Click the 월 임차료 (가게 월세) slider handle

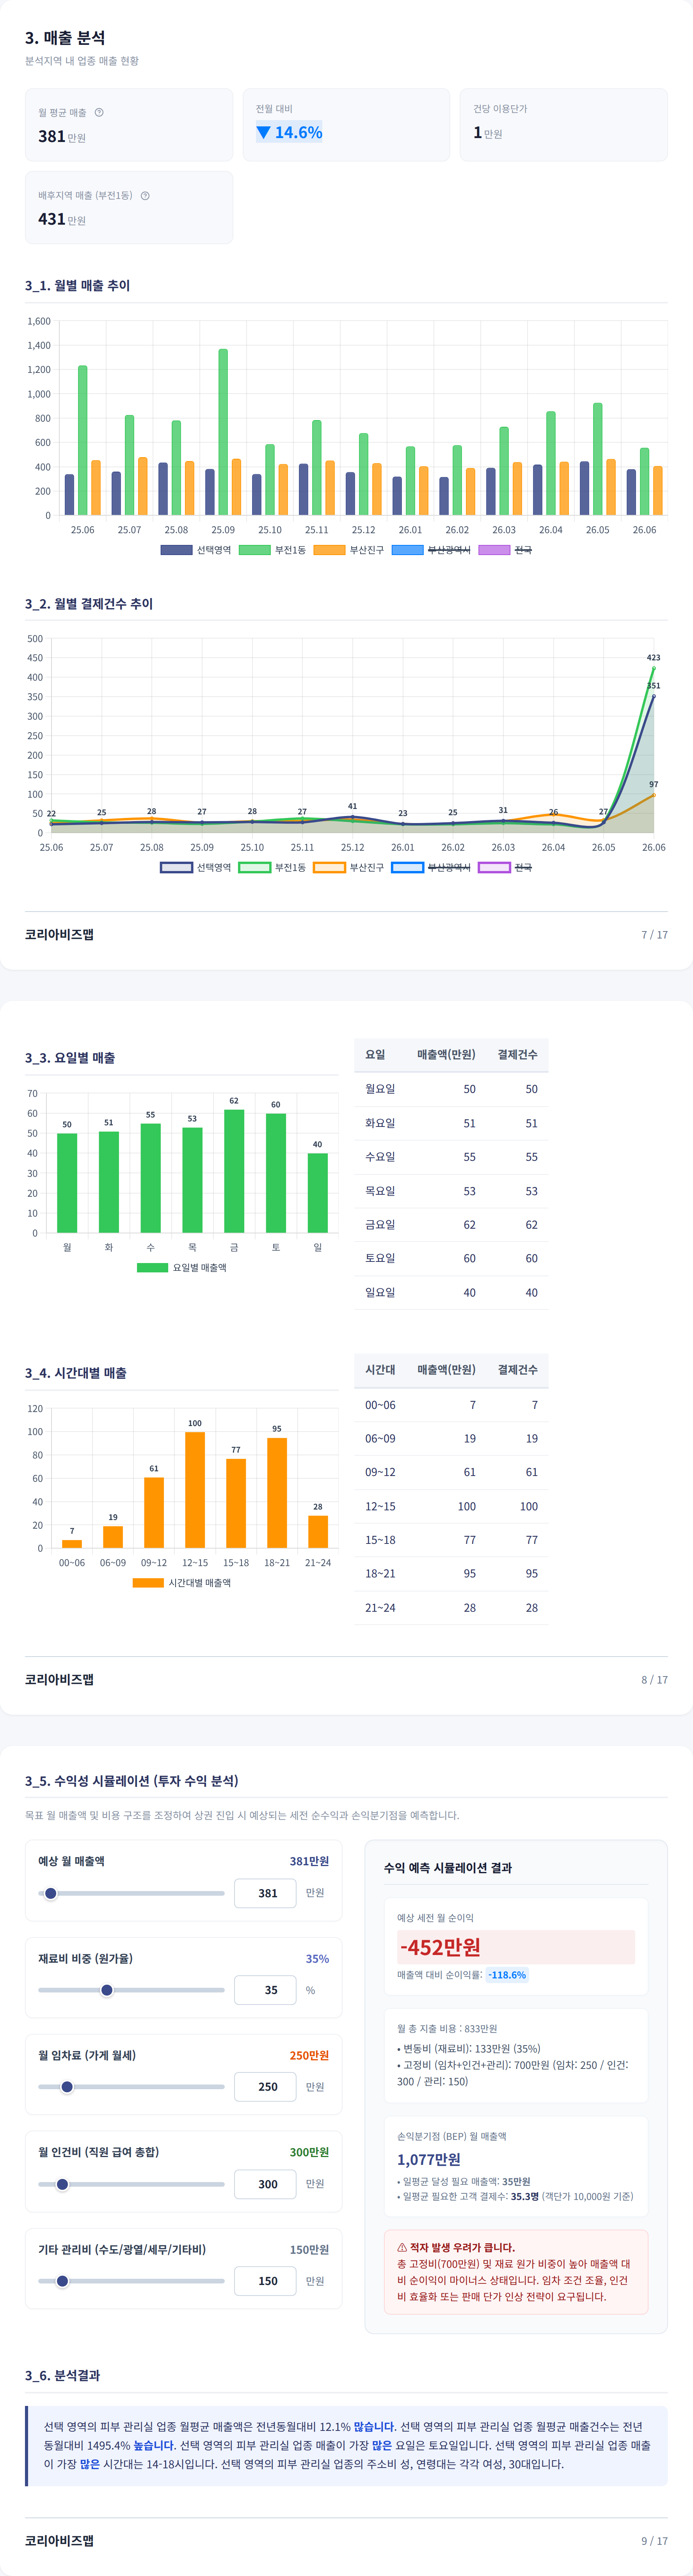[x=67, y=2087]
